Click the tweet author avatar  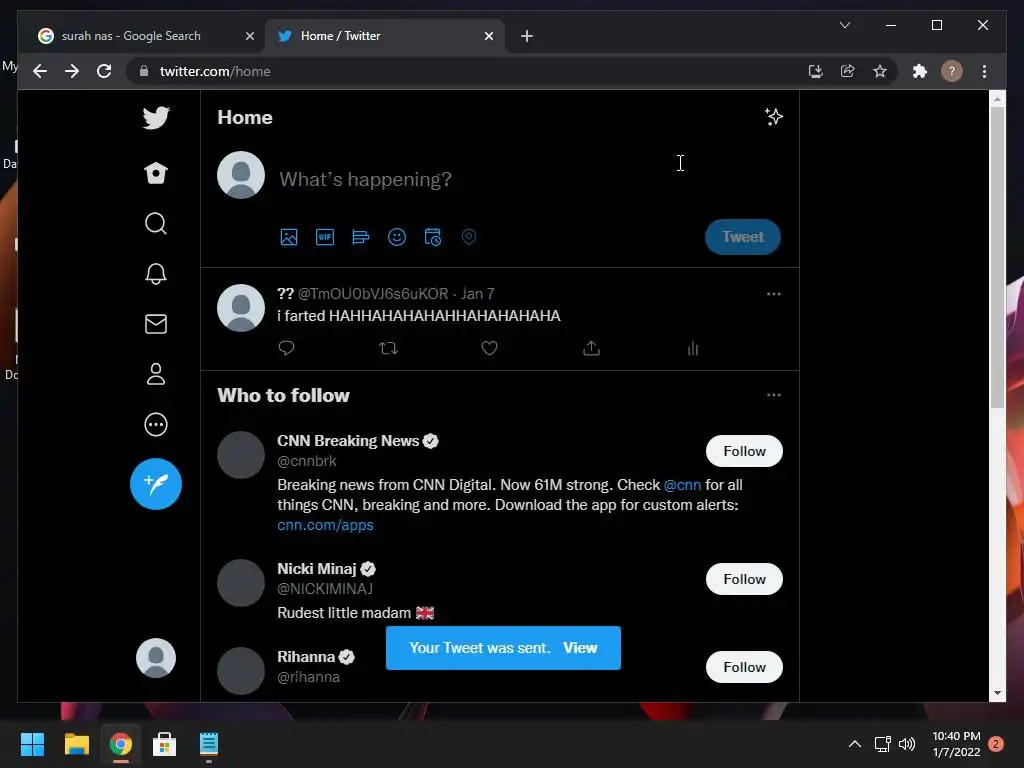pos(241,308)
